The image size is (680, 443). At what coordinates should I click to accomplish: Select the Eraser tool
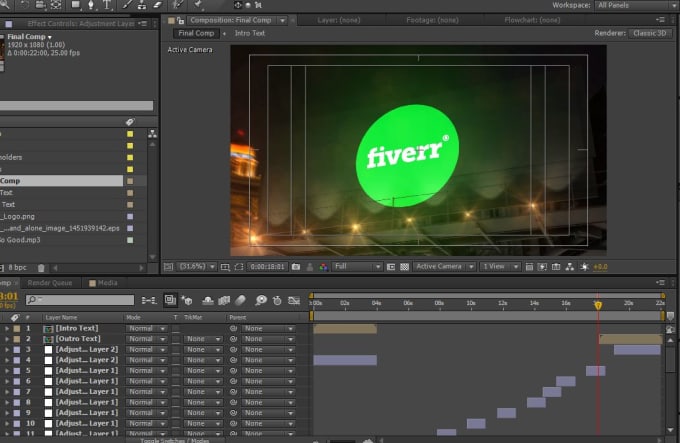point(157,5)
